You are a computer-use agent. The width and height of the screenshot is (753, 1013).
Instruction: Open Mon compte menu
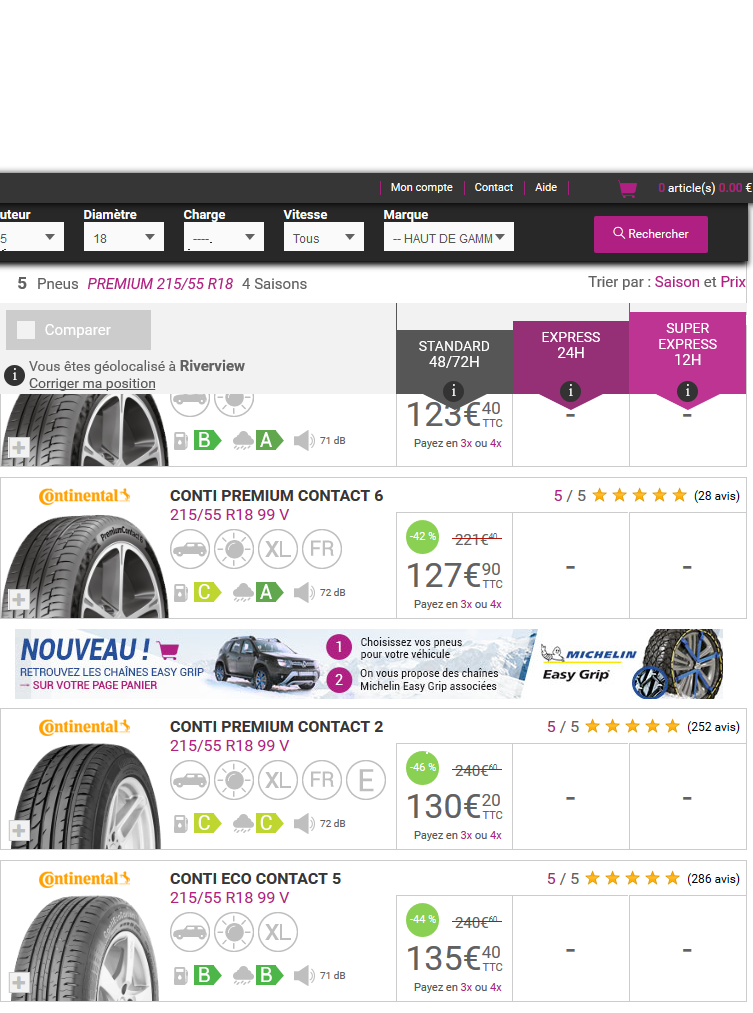click(x=422, y=187)
